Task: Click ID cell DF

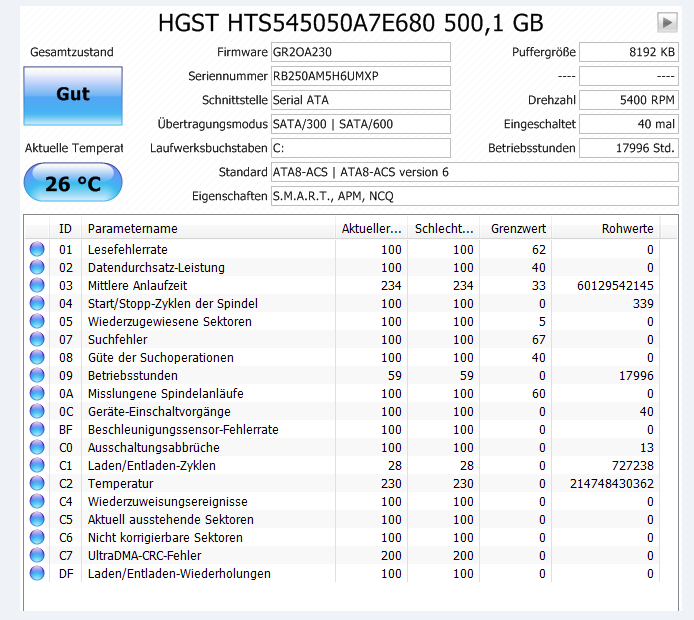Action: click(66, 574)
